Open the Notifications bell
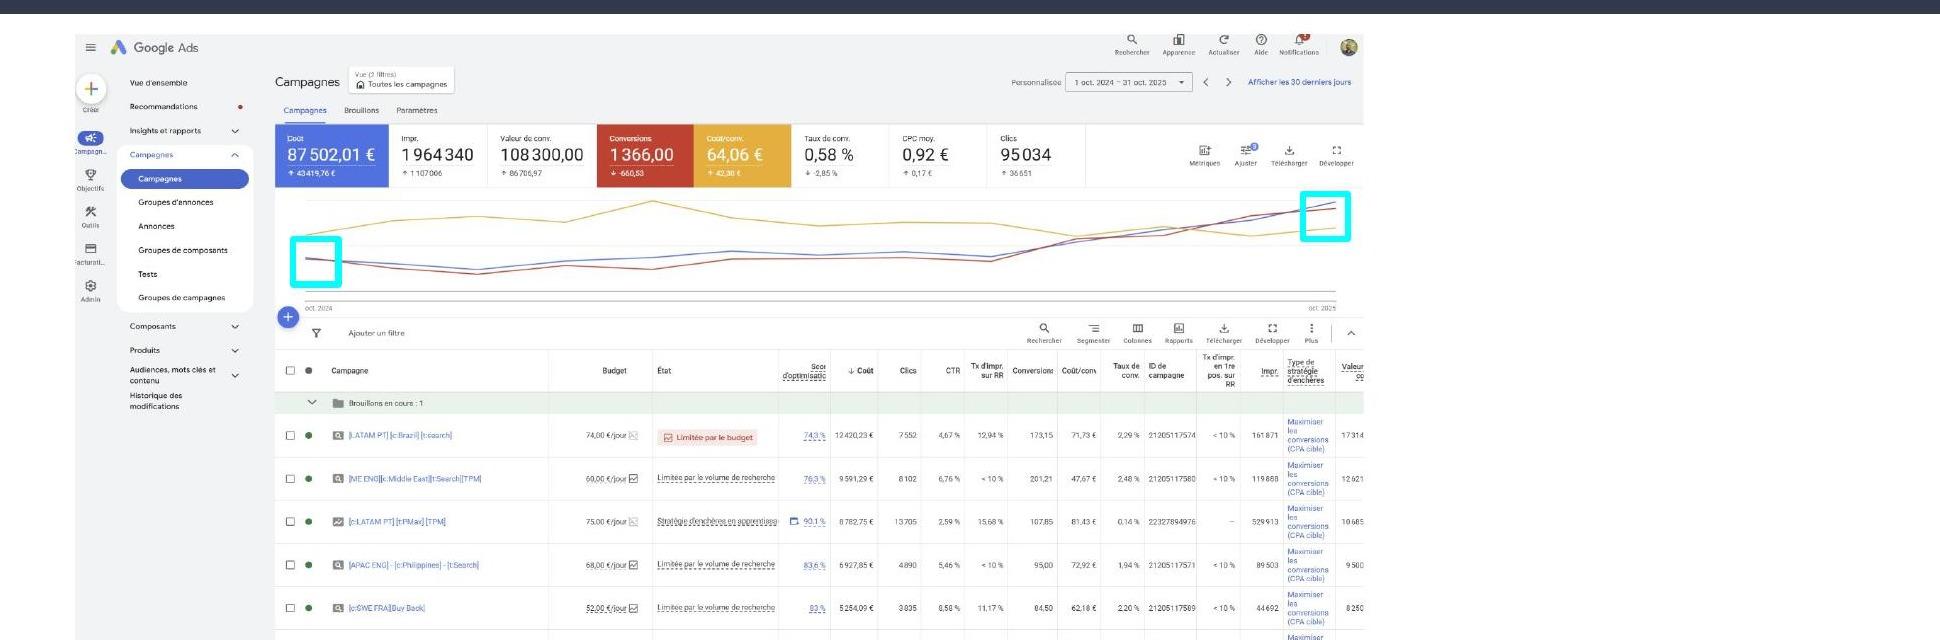This screenshot has width=1940, height=640. click(x=1299, y=40)
